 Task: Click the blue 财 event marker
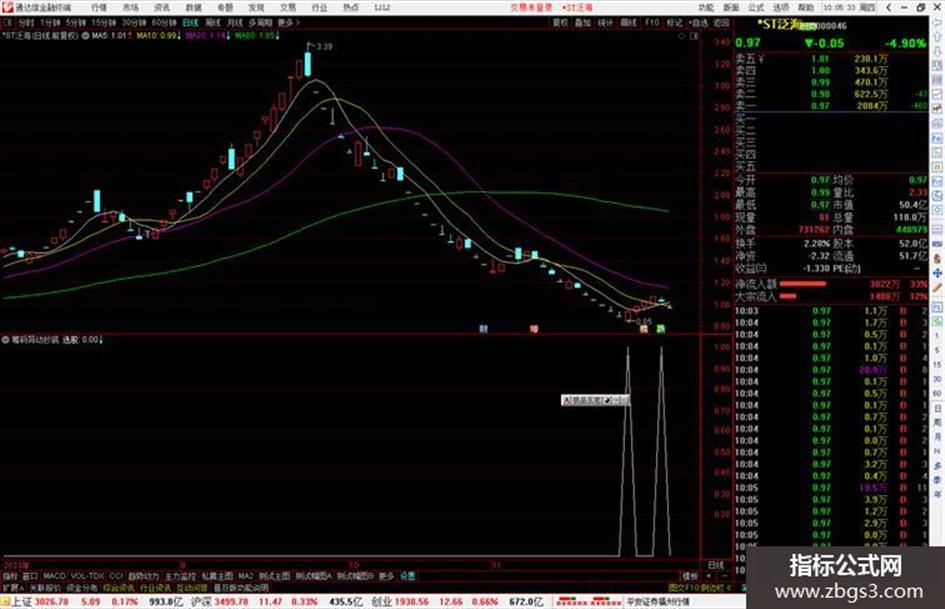483,329
